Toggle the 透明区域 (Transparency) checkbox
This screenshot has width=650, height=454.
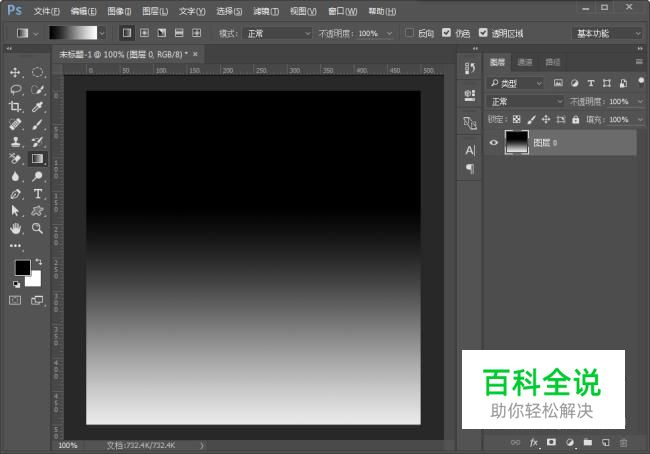[483, 33]
